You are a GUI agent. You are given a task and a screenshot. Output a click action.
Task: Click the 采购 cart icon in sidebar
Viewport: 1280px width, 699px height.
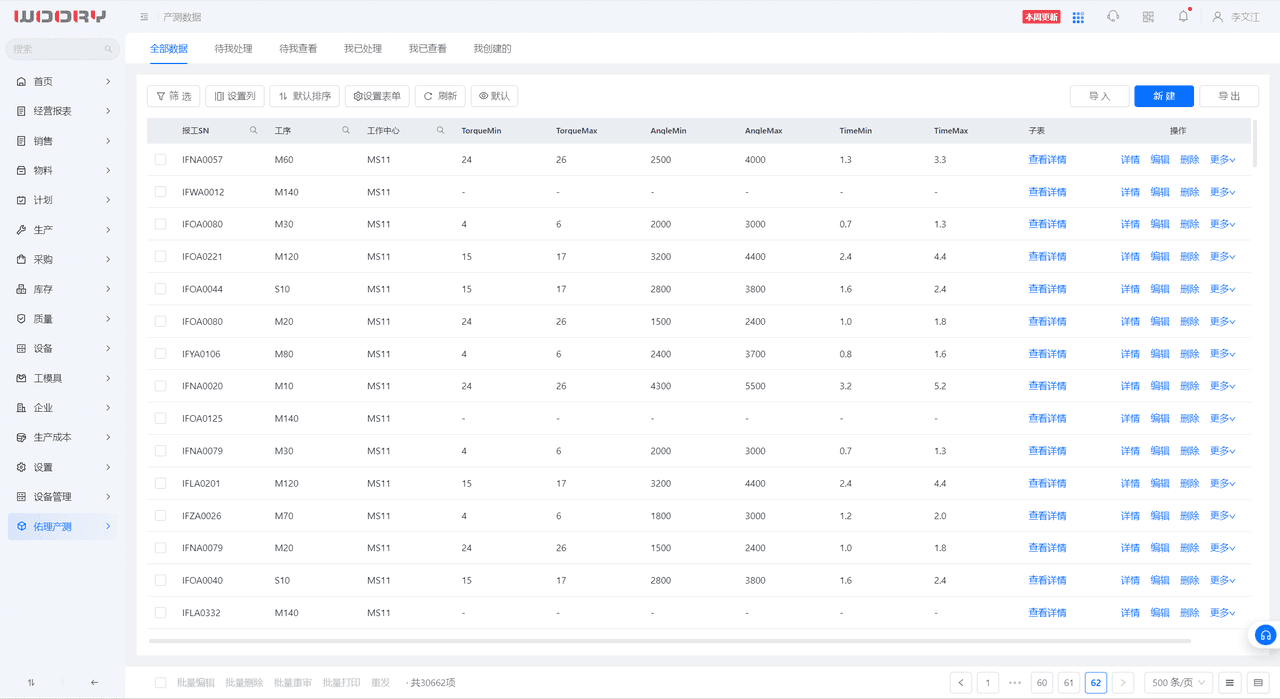pyautogui.click(x=22, y=260)
